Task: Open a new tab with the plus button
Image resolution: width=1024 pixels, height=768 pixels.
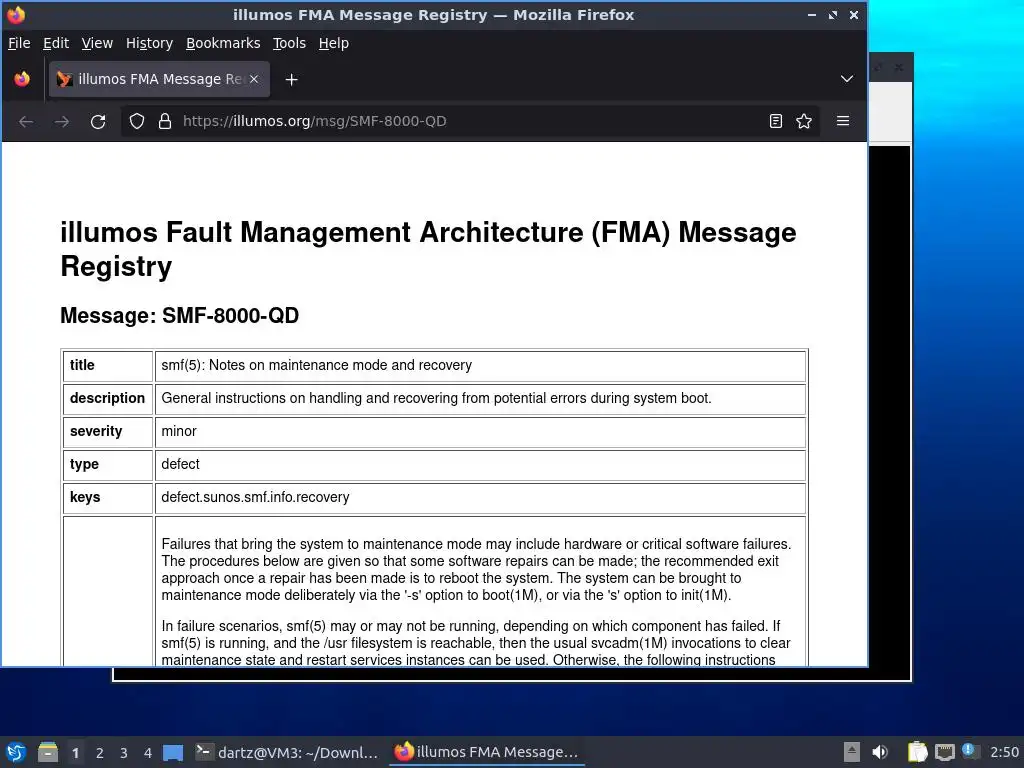Action: point(291,80)
